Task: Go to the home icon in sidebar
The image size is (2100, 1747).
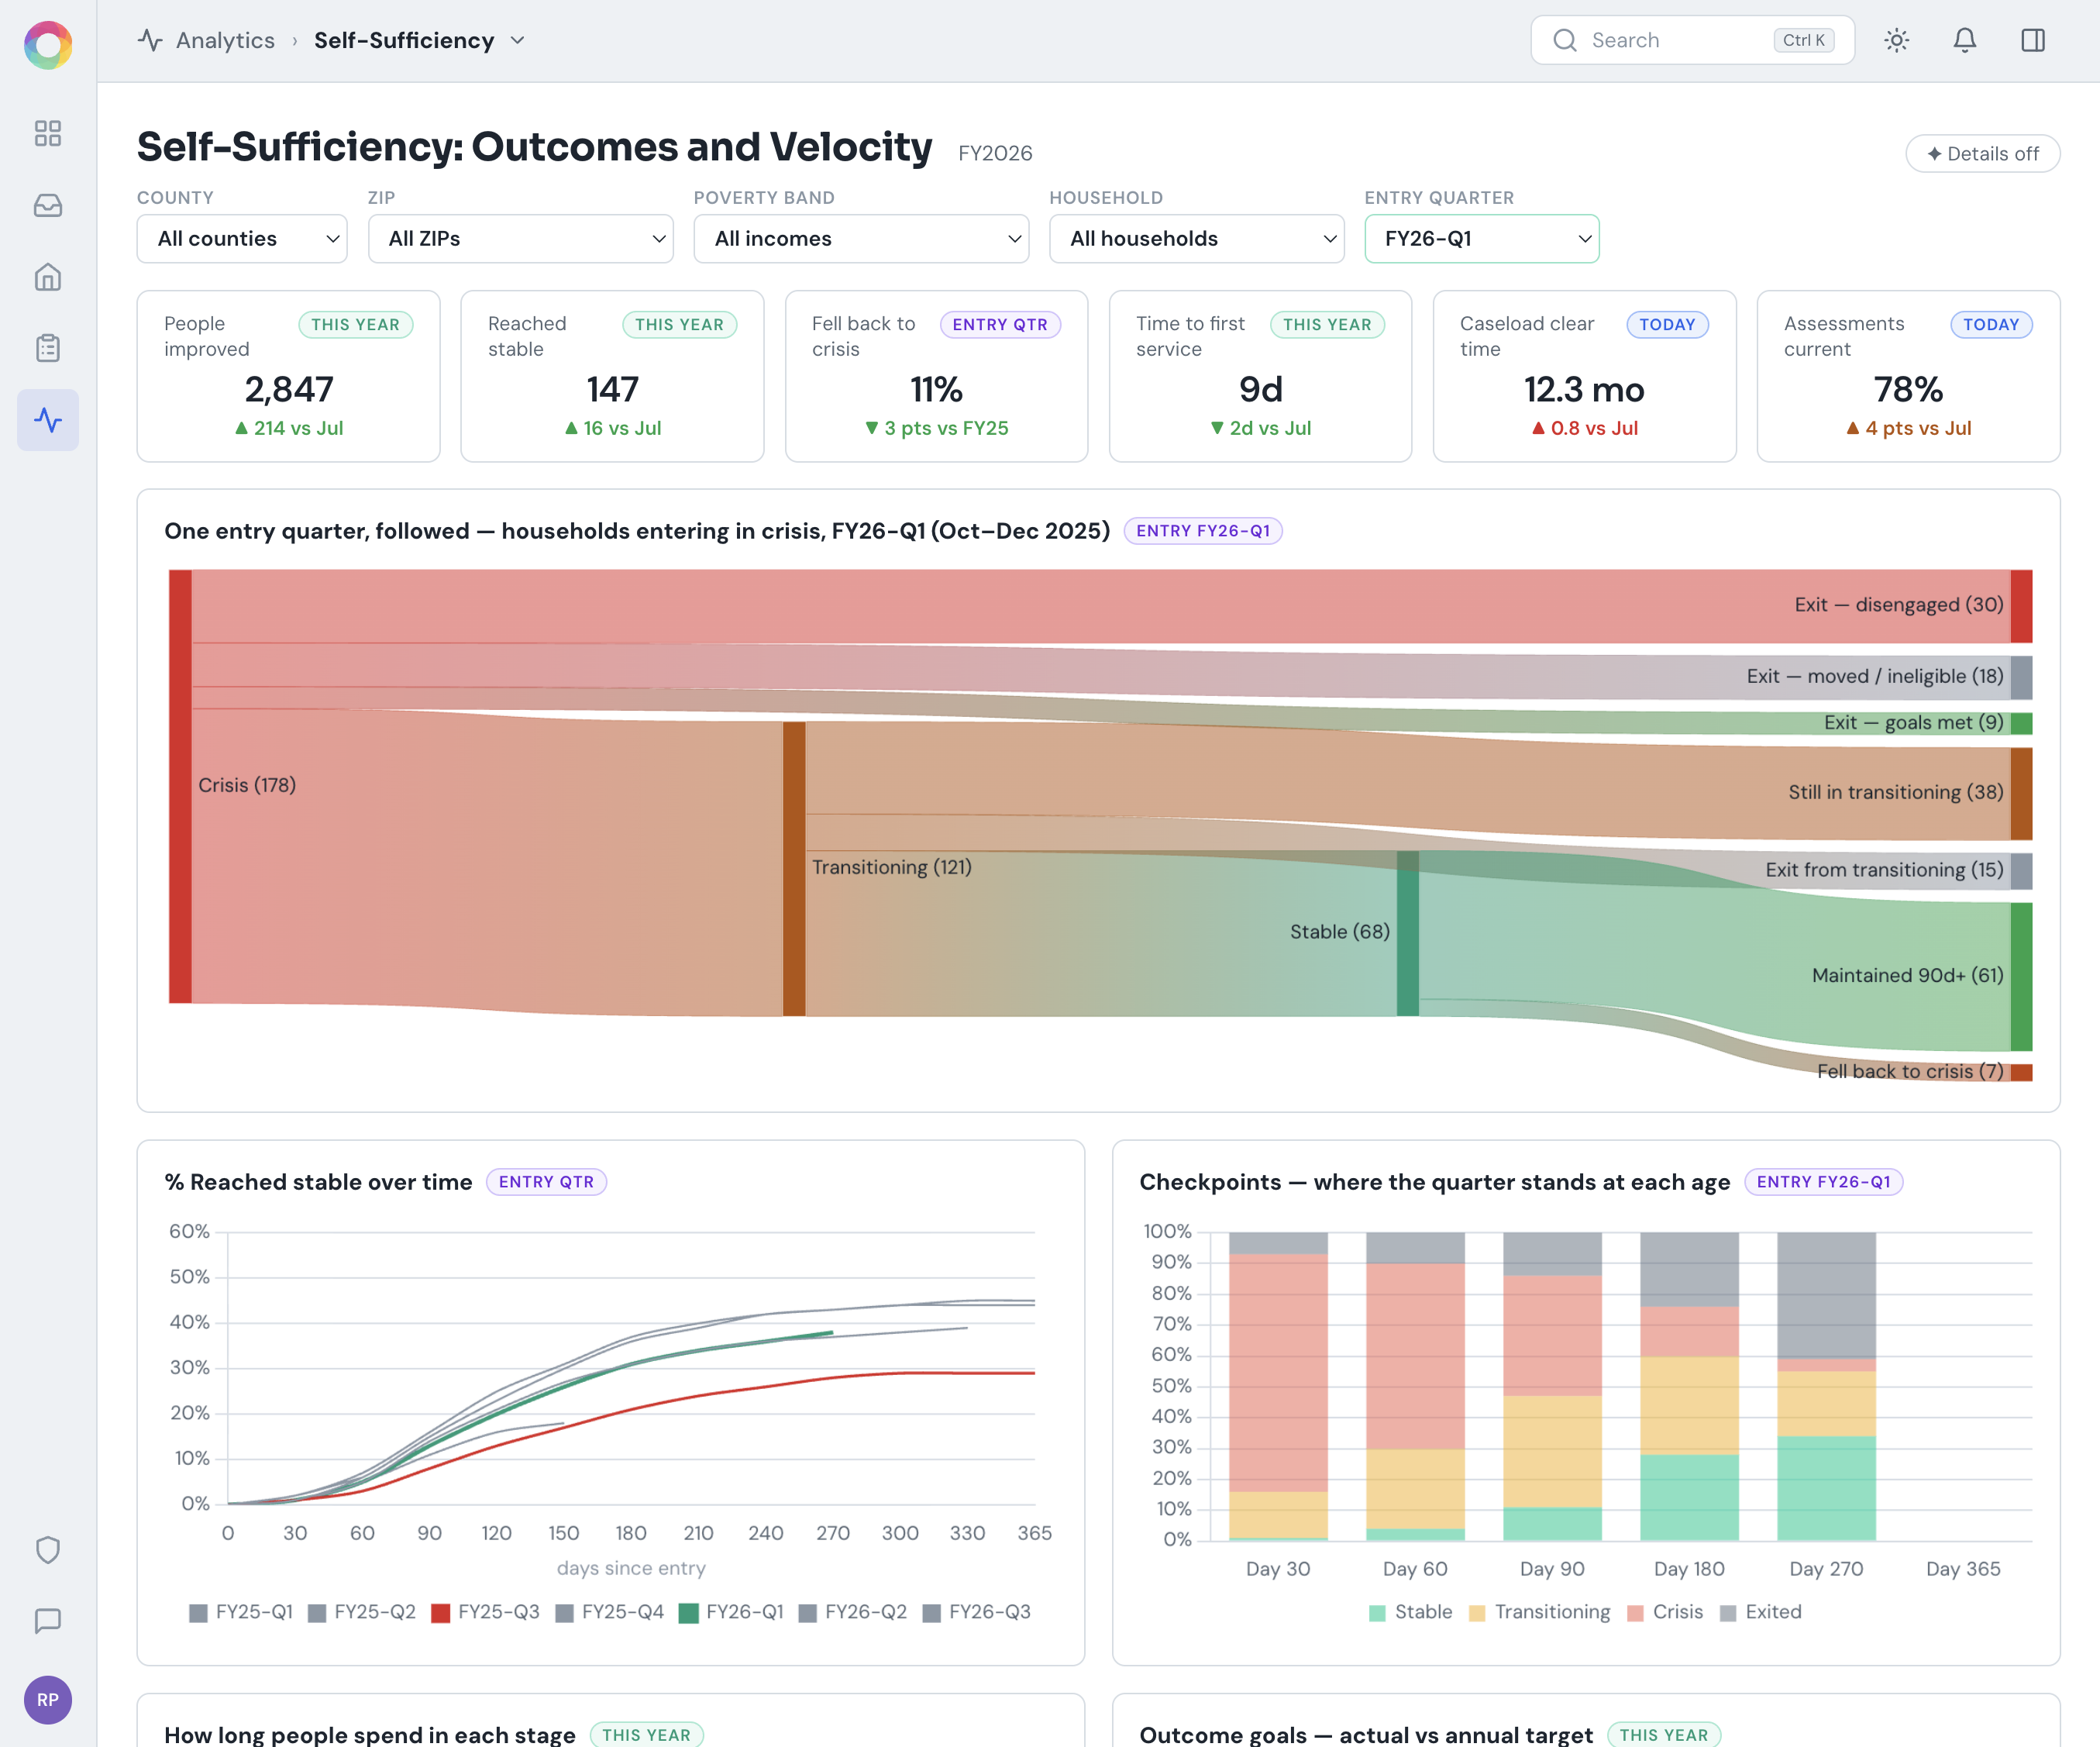Action: (x=48, y=277)
